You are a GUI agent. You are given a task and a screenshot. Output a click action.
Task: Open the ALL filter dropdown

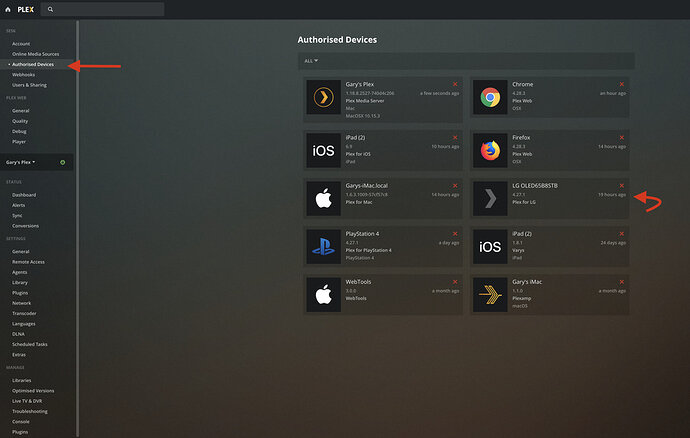(x=311, y=61)
